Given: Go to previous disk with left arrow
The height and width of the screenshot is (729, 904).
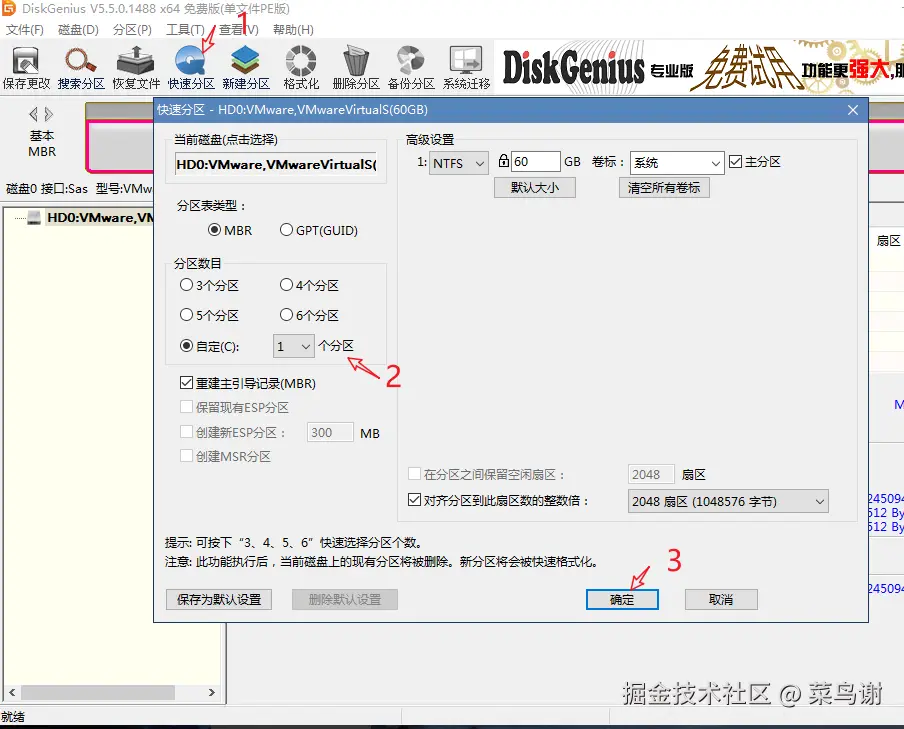Looking at the screenshot, I should tap(33, 114).
